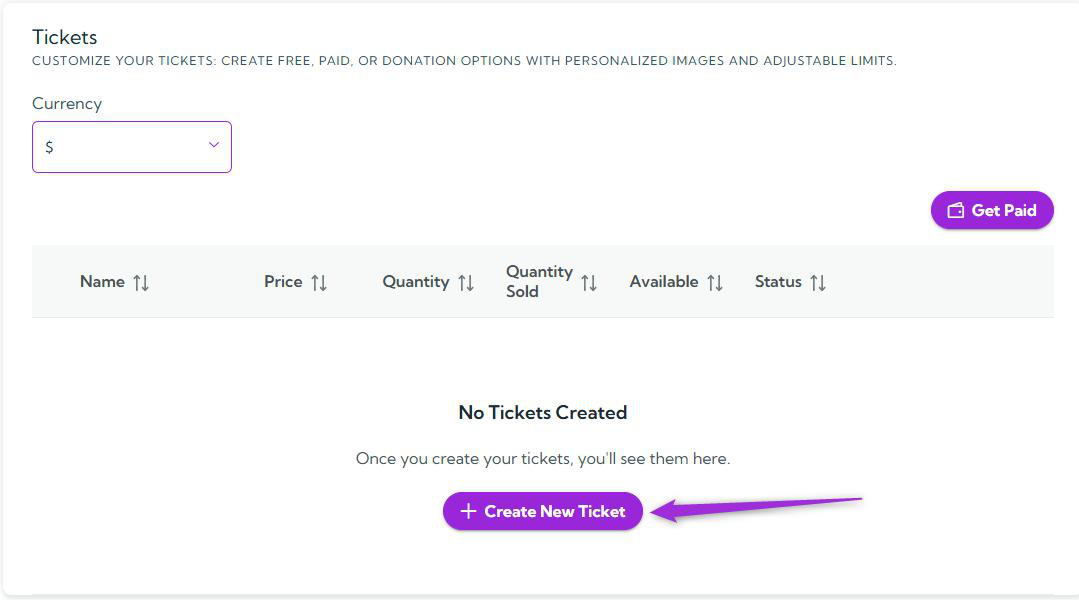Screen dimensions: 1079x600
Task: Select the Name column header
Action: click(102, 282)
